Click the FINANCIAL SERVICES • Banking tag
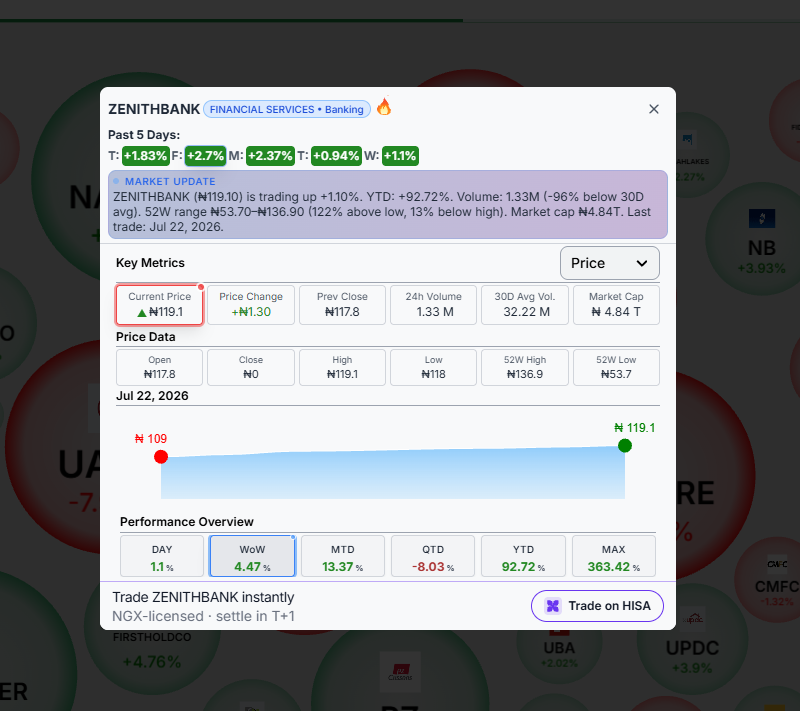The height and width of the screenshot is (711, 800). pyautogui.click(x=287, y=109)
